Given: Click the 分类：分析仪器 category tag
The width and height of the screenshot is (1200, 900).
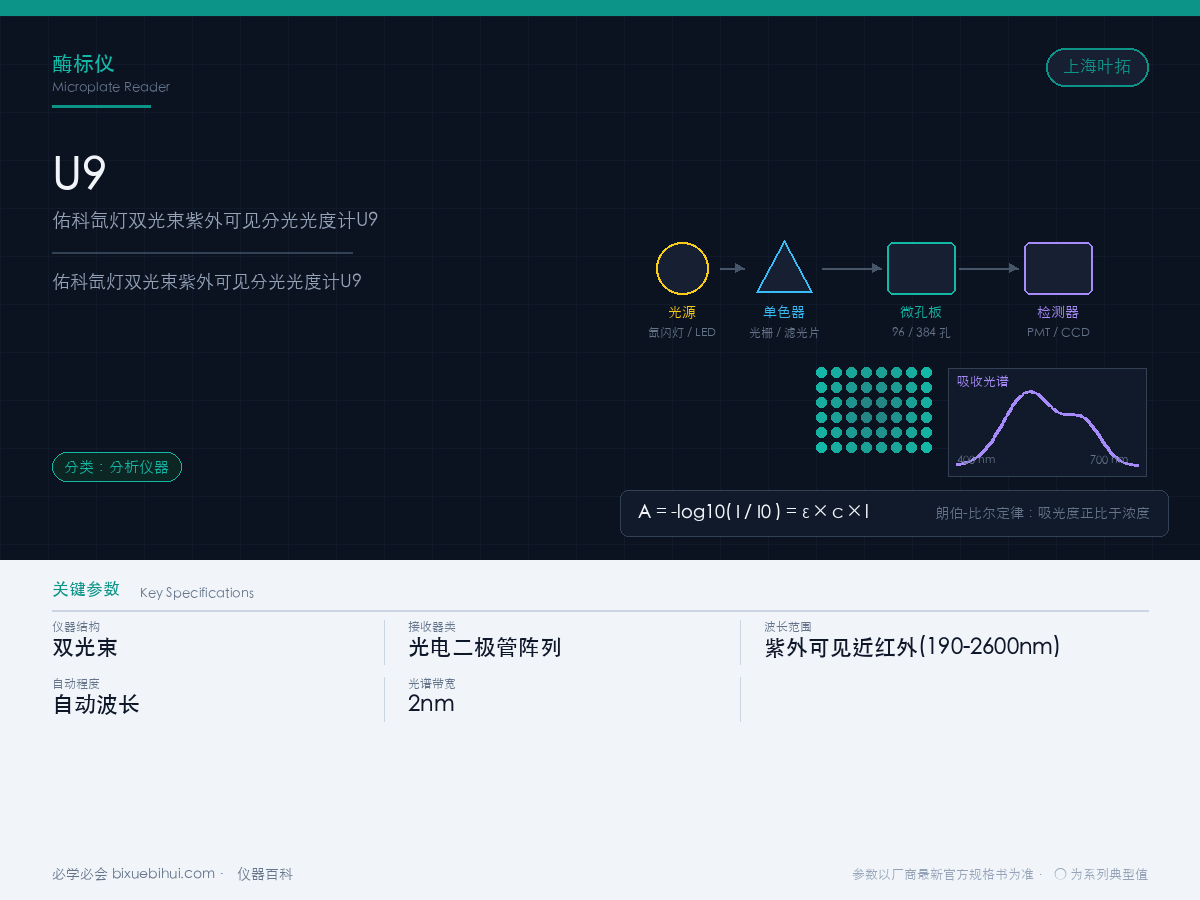Looking at the screenshot, I should click(x=117, y=467).
